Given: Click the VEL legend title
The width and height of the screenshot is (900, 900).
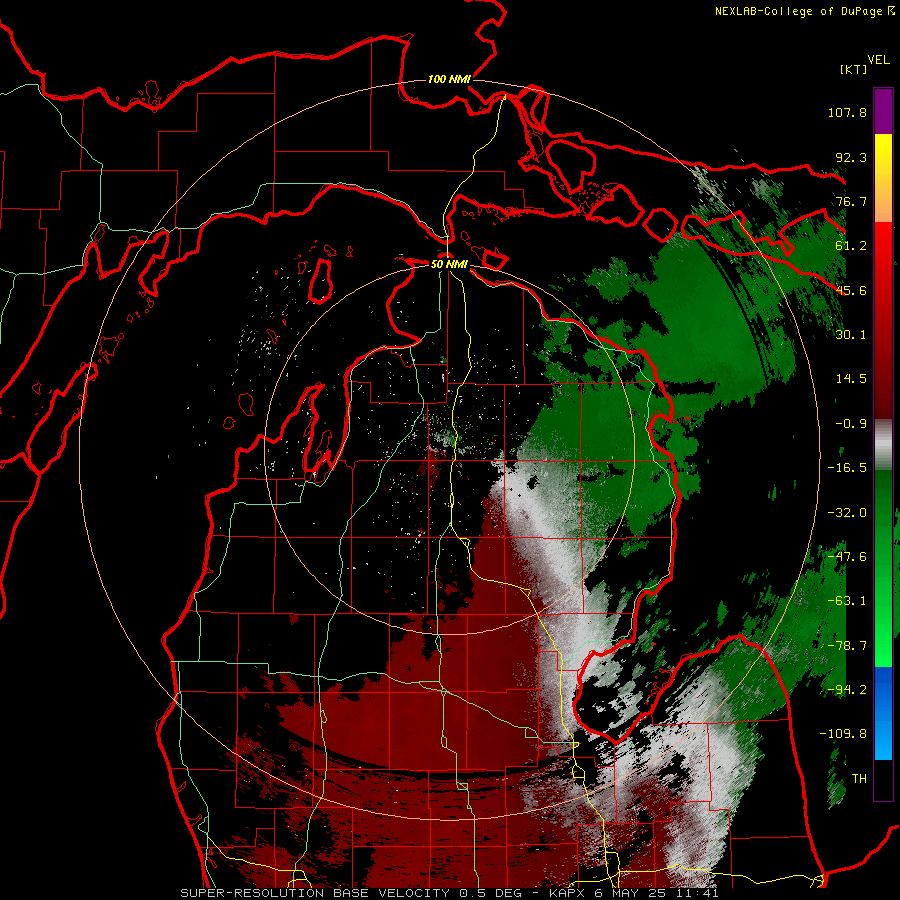Looking at the screenshot, I should click(x=878, y=60).
